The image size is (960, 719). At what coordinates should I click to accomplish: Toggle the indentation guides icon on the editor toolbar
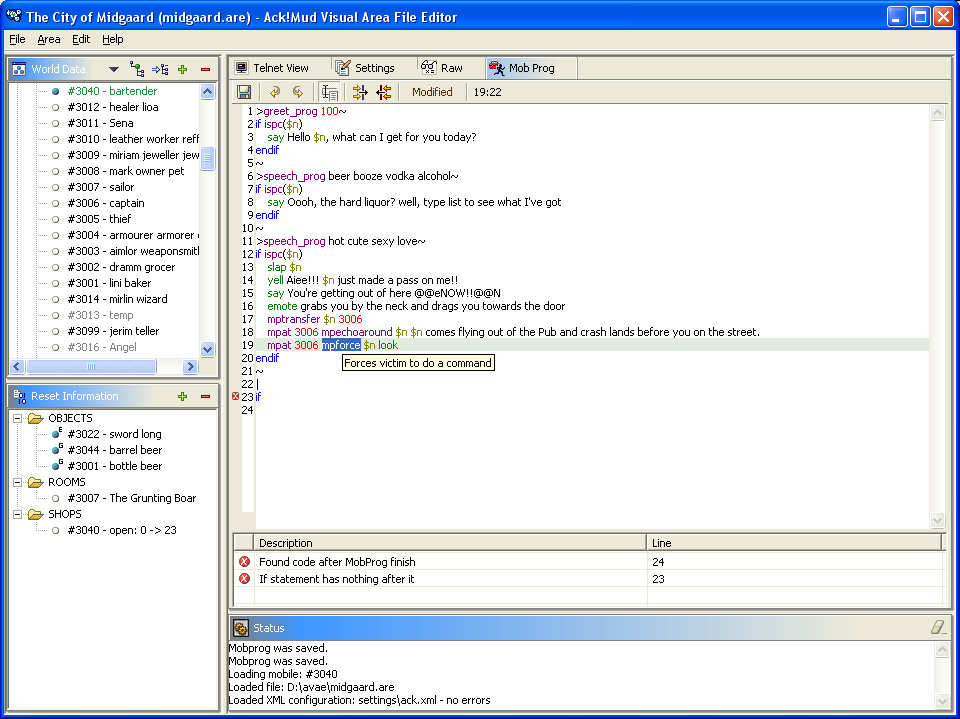330,91
